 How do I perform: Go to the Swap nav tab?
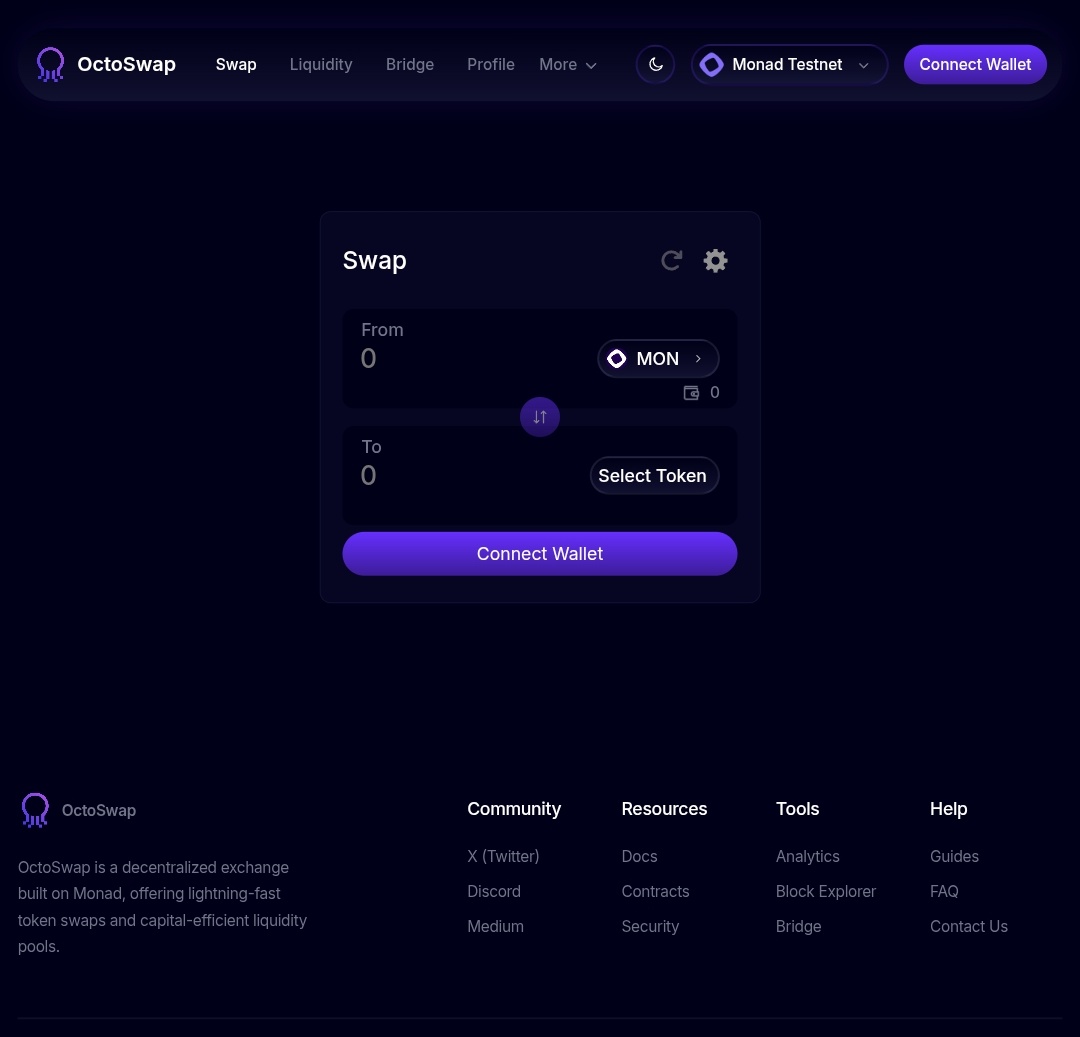[236, 65]
